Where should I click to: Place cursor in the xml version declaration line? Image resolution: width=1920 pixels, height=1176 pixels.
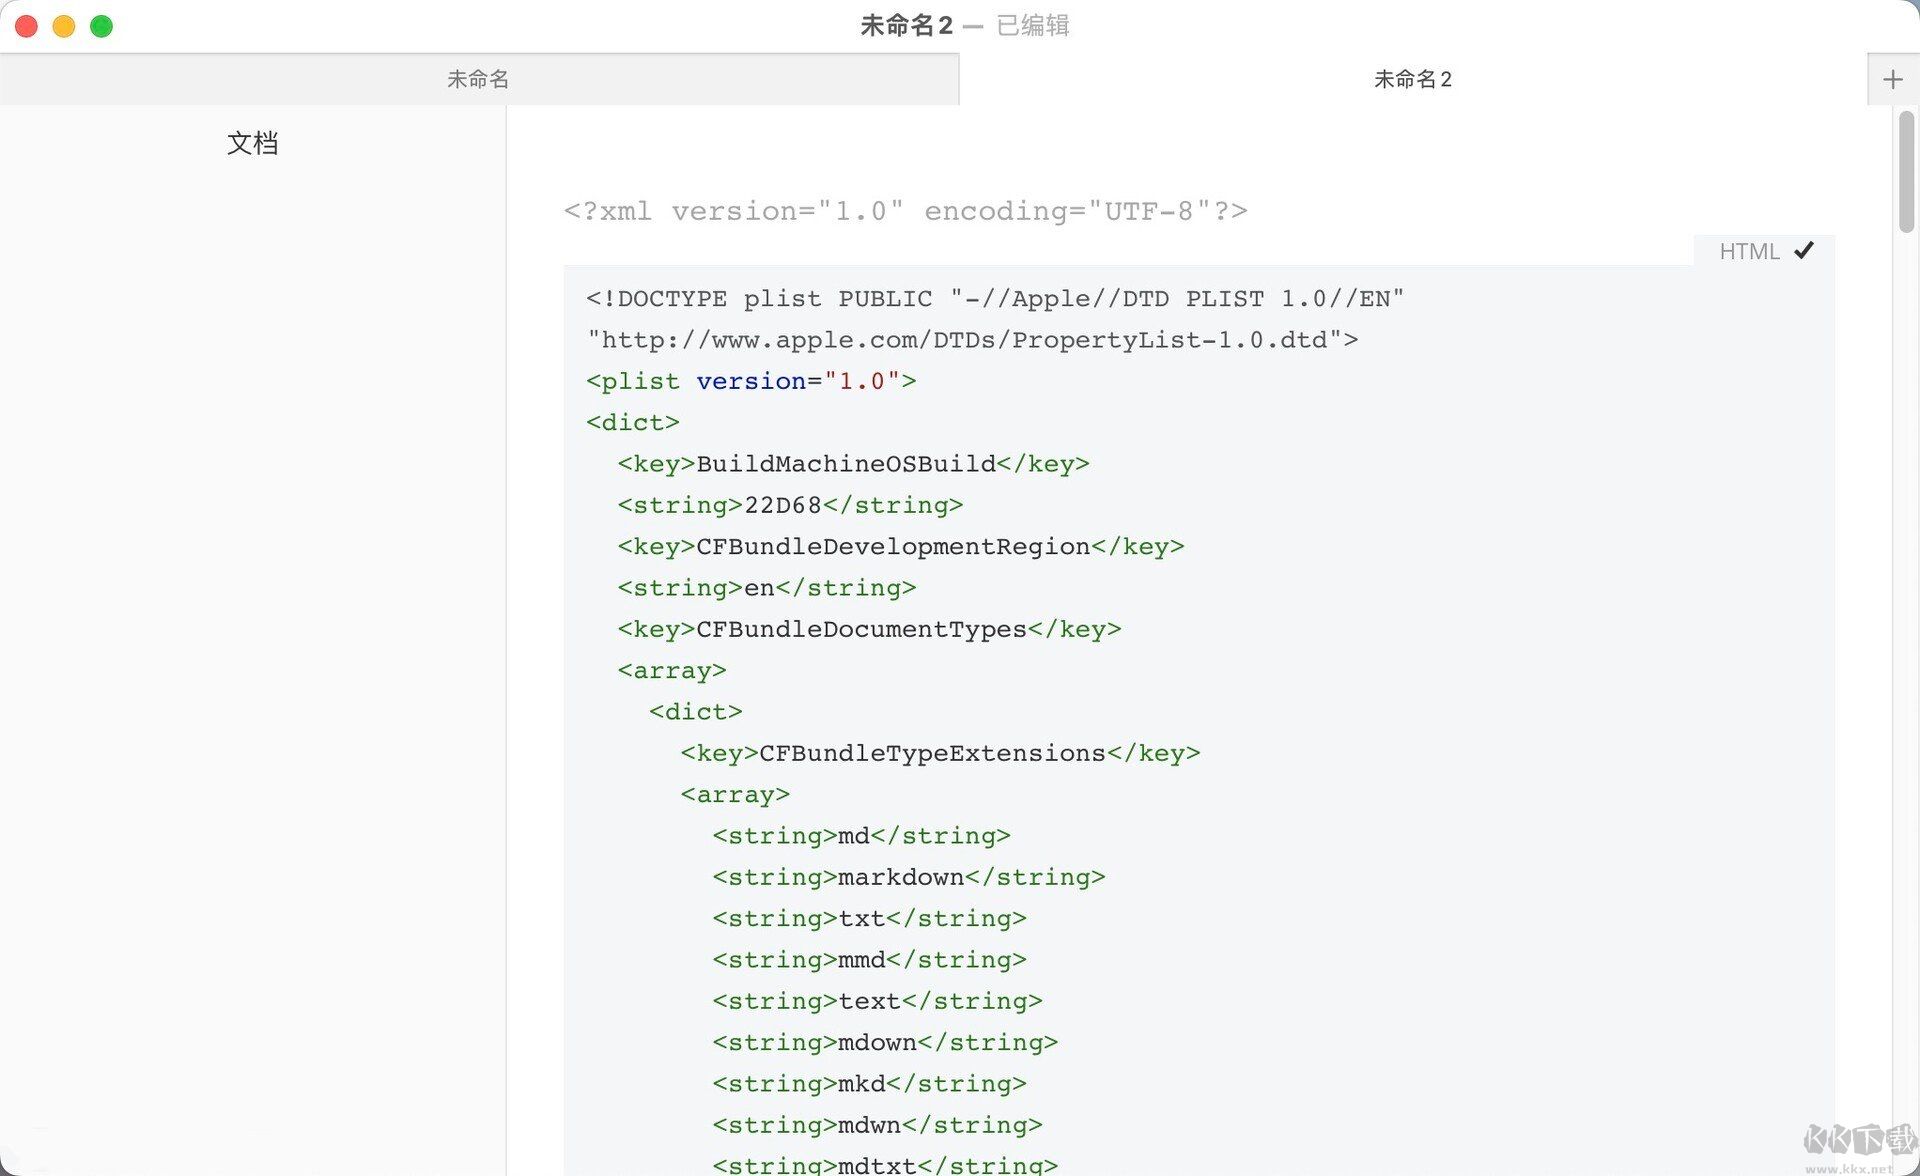pos(905,210)
